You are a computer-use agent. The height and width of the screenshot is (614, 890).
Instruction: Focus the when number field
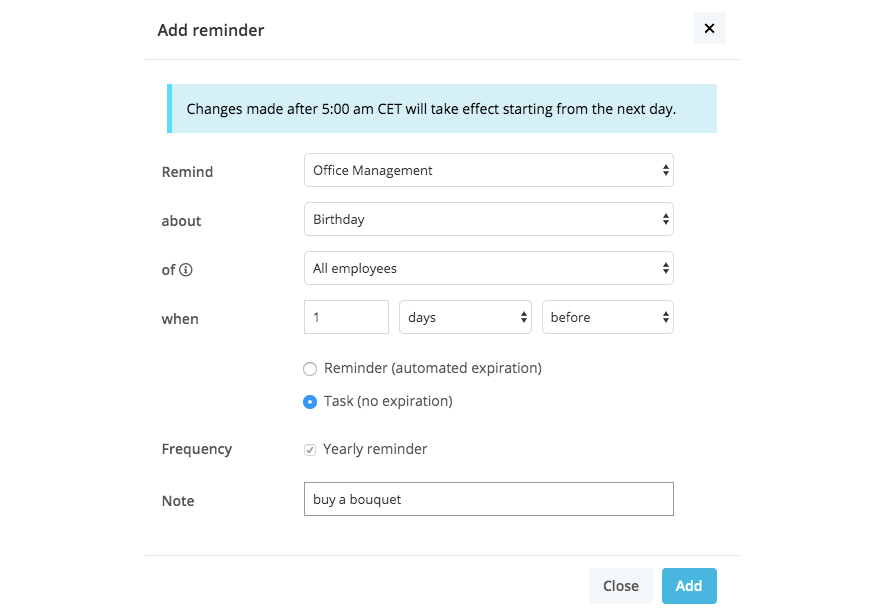pyautogui.click(x=346, y=318)
